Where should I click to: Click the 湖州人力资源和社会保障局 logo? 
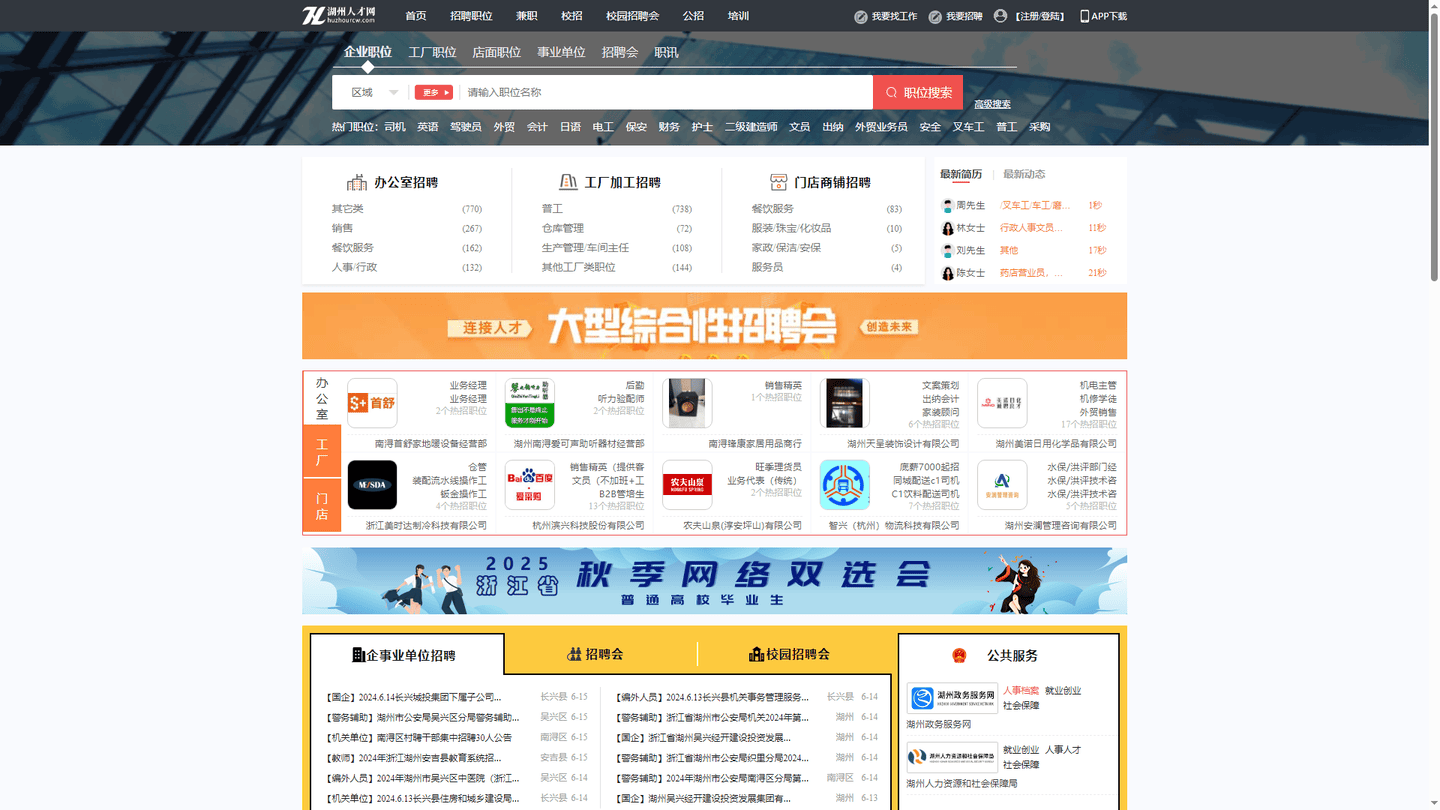point(952,757)
